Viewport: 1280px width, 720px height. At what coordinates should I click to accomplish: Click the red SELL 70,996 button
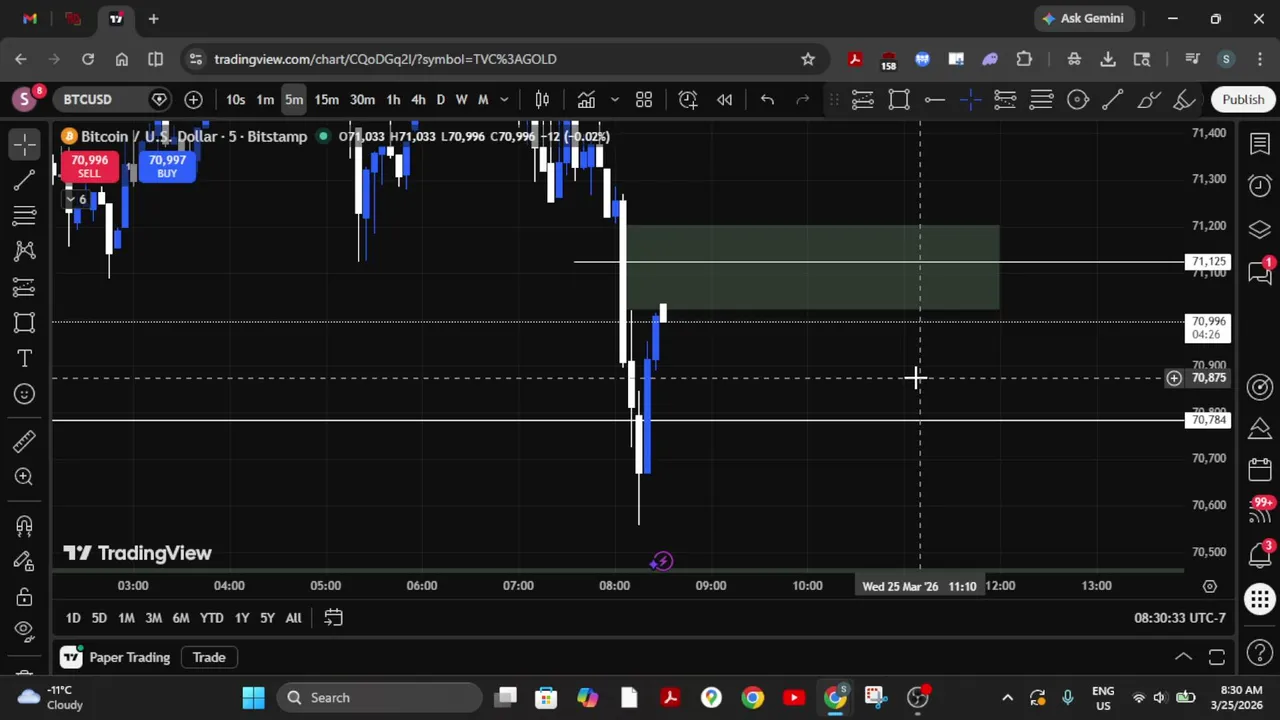tap(89, 166)
